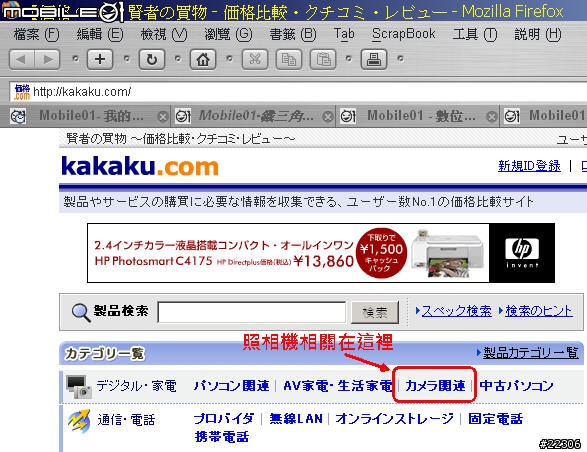Click the HP Photosmart C4175 banner ad

tap(321, 253)
